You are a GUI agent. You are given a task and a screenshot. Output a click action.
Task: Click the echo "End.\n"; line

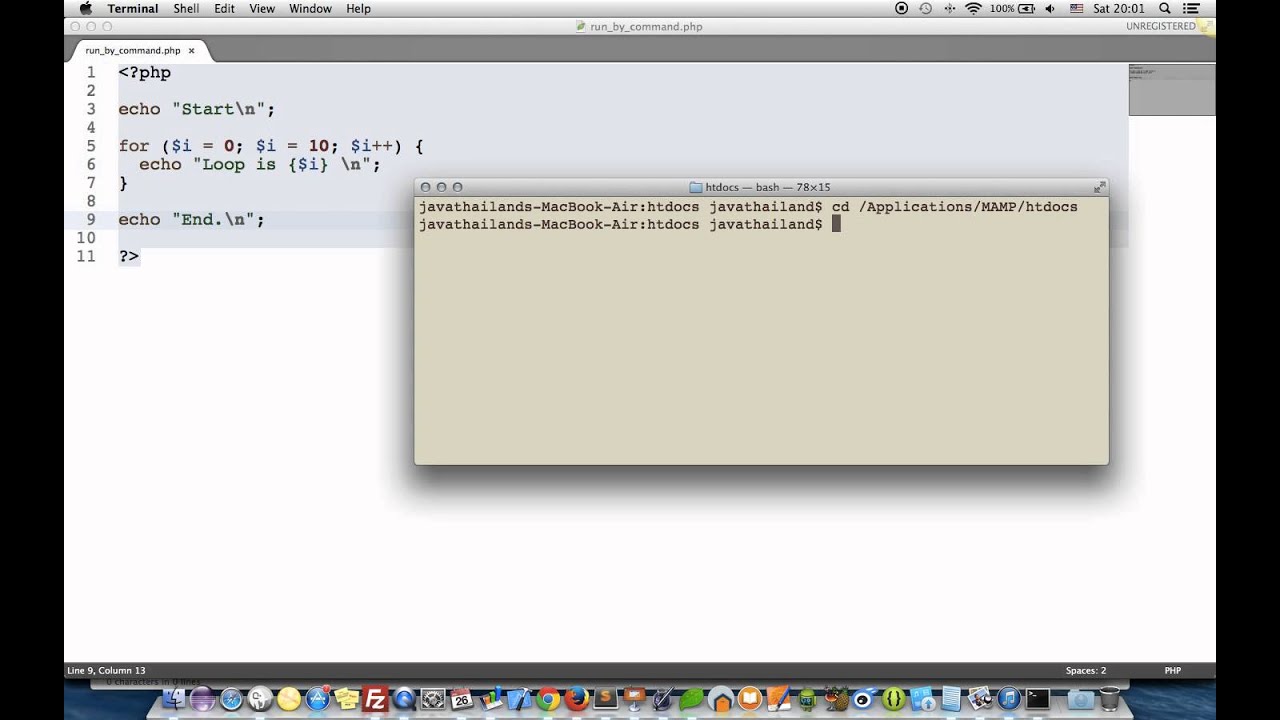tap(191, 219)
